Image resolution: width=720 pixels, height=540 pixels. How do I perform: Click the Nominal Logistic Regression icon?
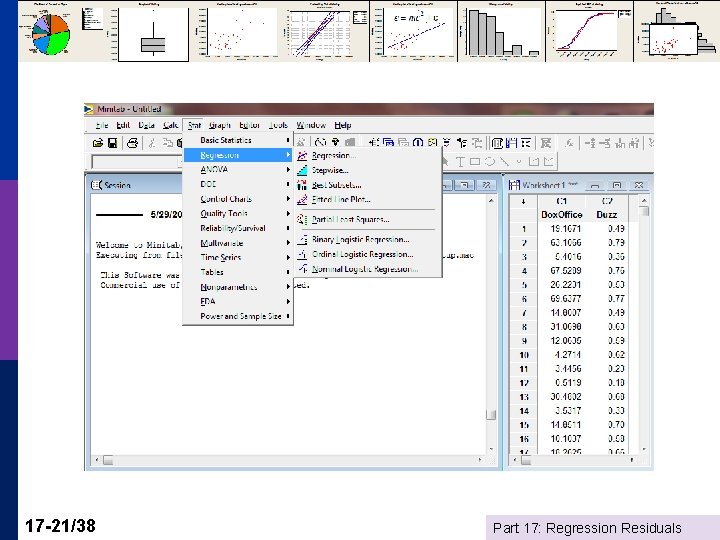302,269
